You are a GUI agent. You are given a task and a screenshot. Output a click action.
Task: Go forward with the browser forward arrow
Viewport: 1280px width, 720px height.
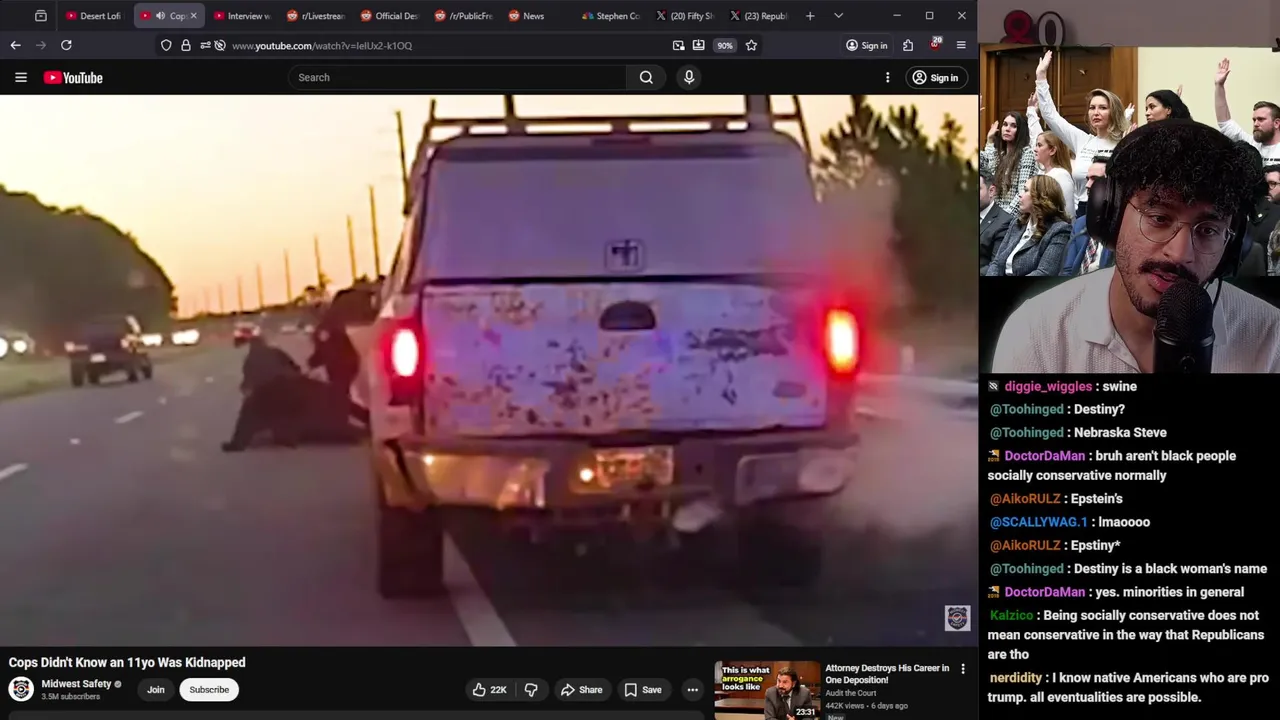click(41, 45)
